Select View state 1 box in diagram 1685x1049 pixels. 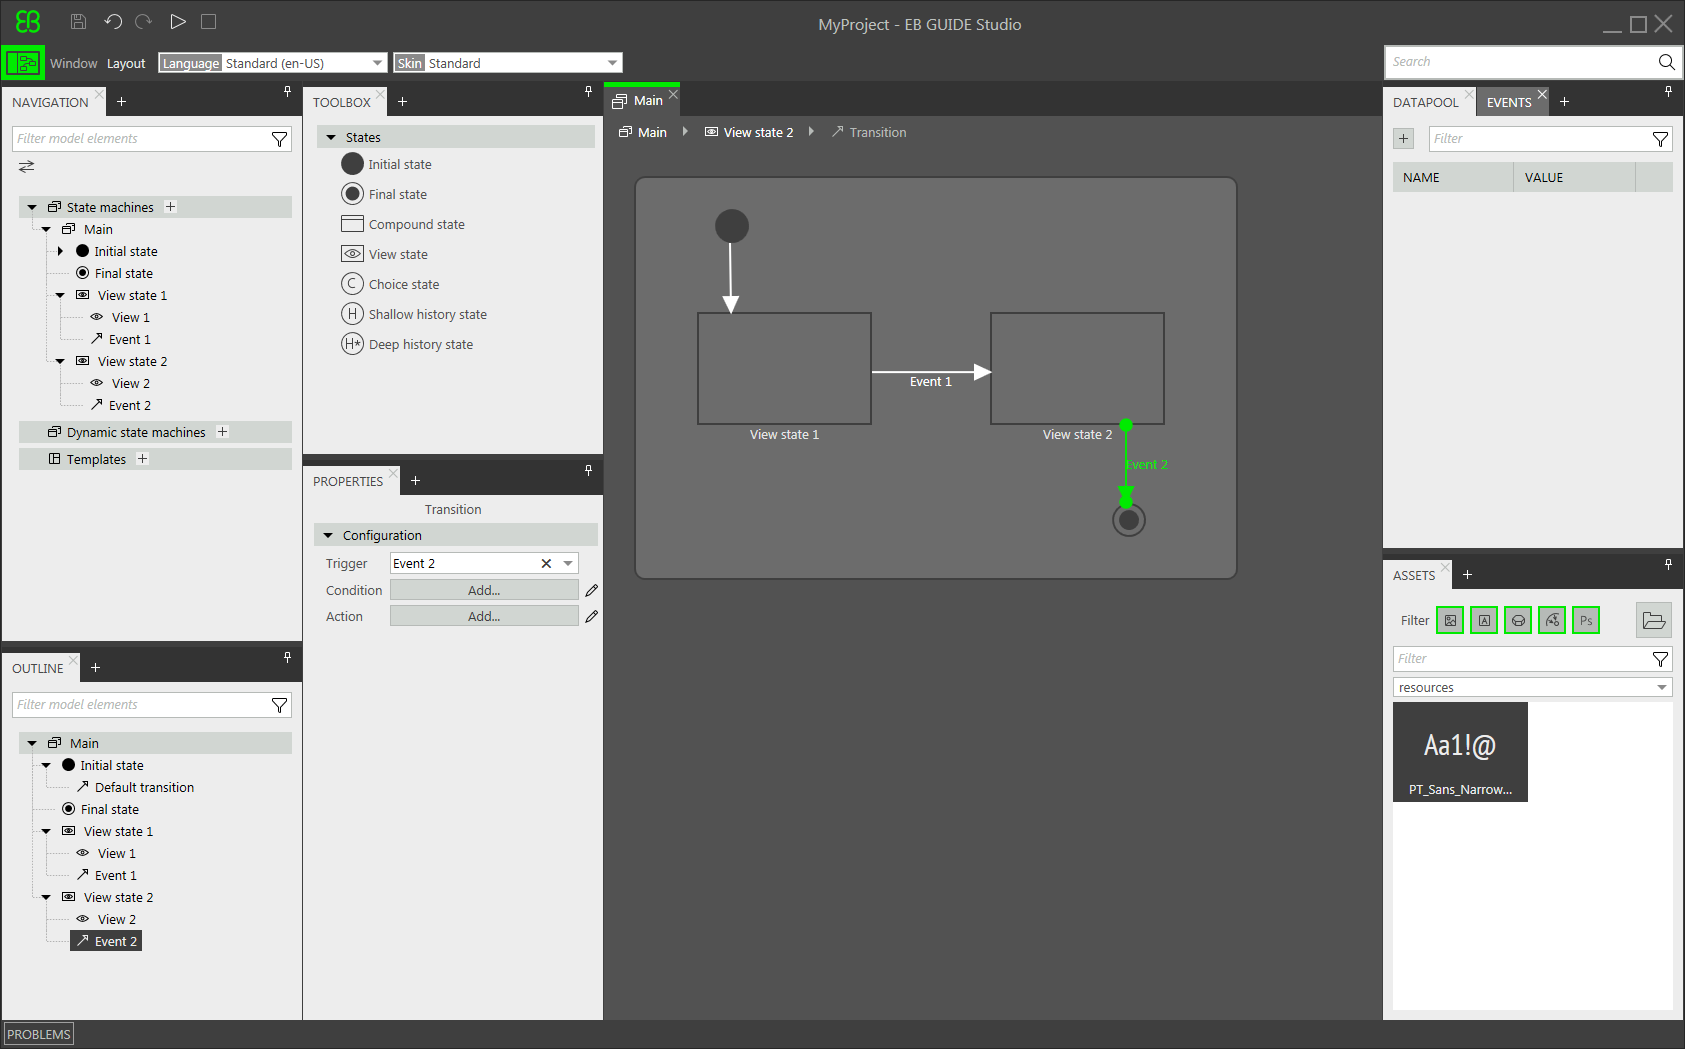[x=784, y=368]
